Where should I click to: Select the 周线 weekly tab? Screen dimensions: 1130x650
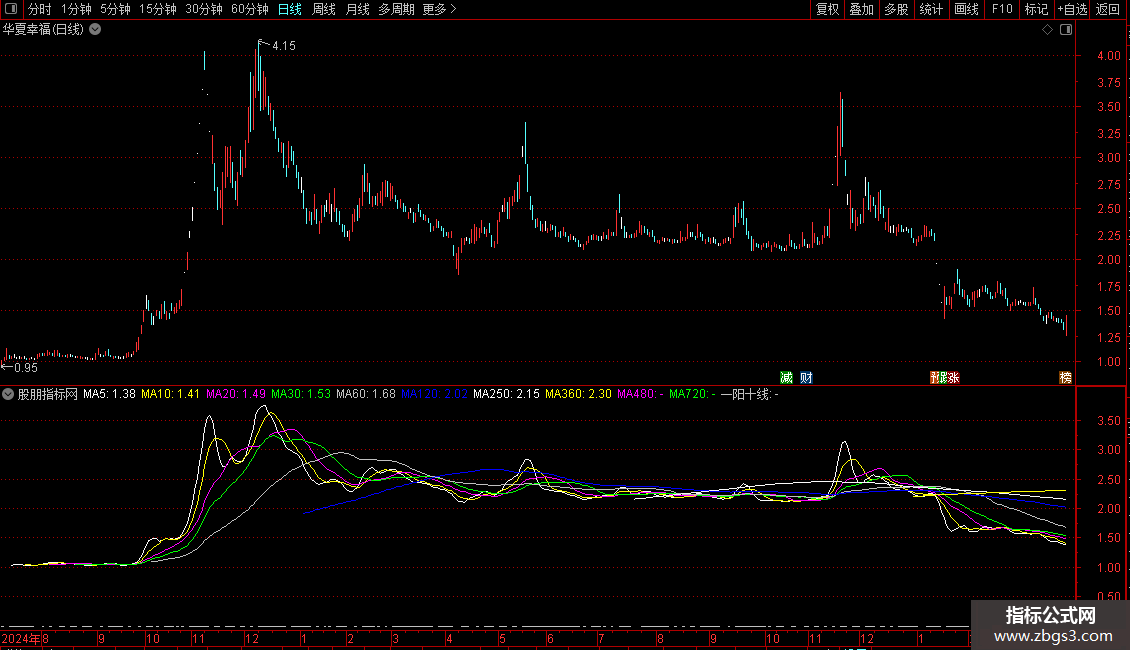(324, 9)
